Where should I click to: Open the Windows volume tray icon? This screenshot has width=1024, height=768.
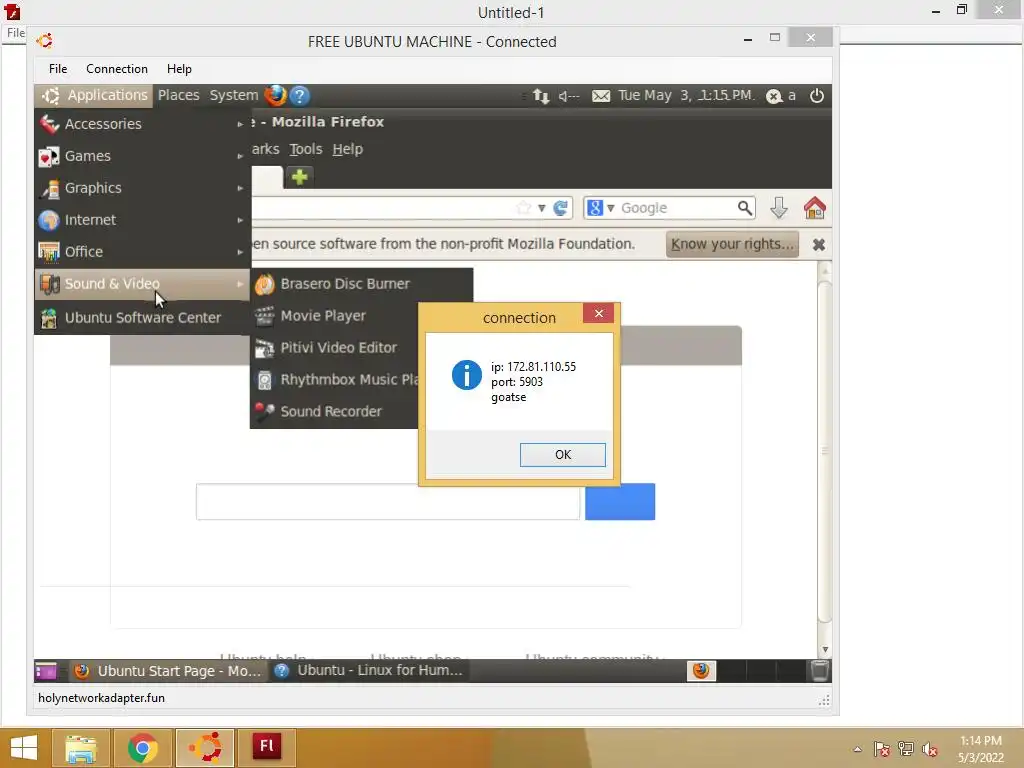point(930,749)
